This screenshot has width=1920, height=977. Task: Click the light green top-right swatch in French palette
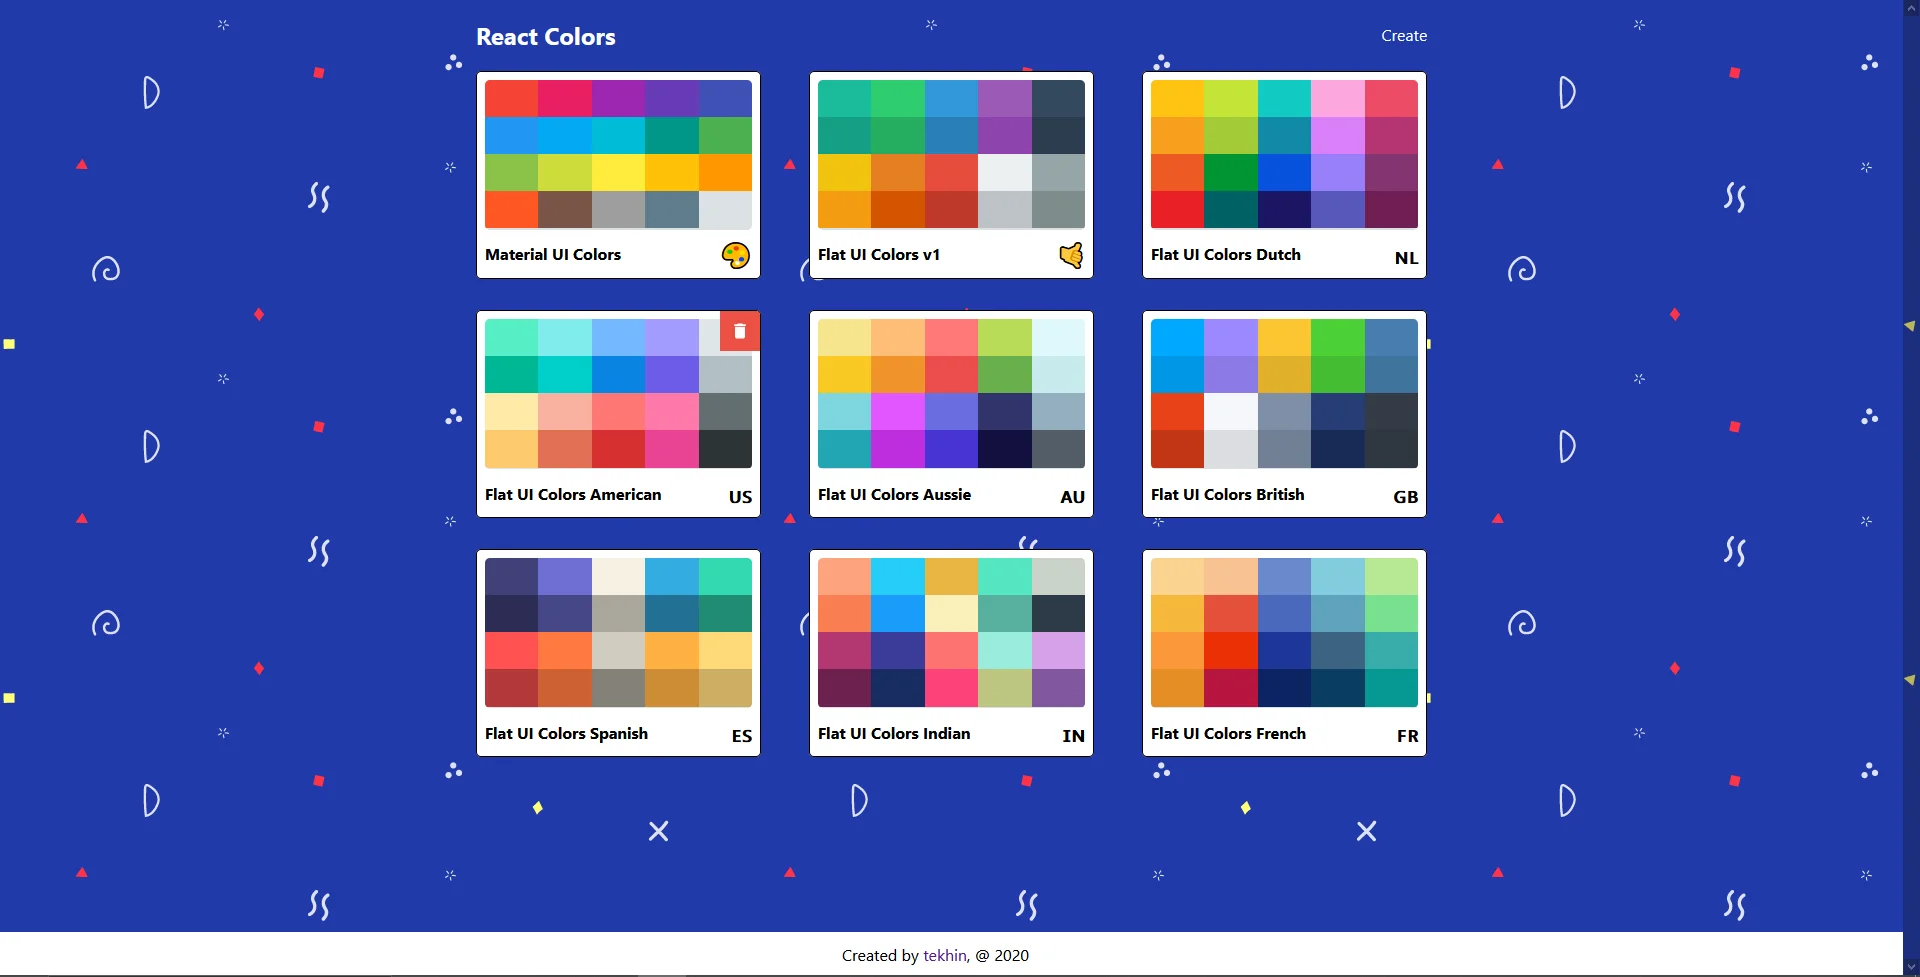click(x=1391, y=577)
